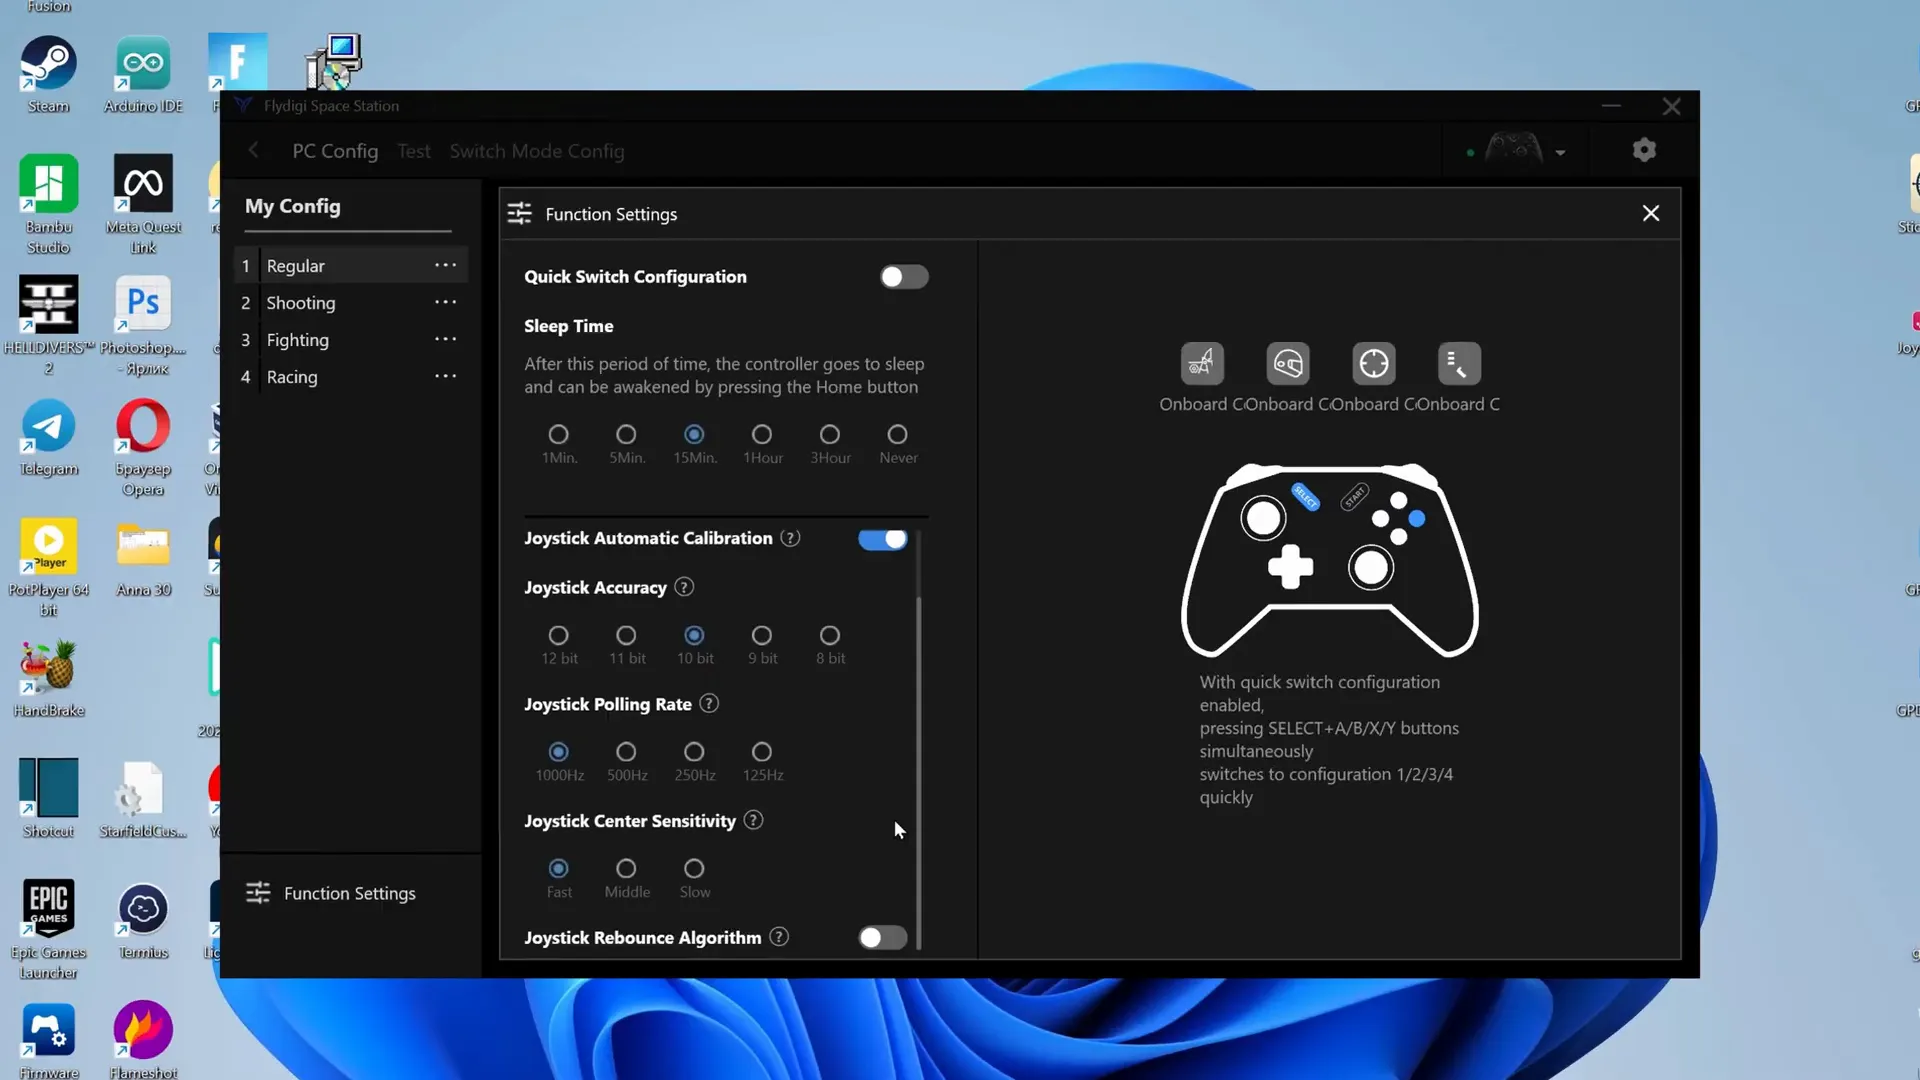The width and height of the screenshot is (1920, 1080).
Task: Open options menu for Regular config
Action: point(445,265)
